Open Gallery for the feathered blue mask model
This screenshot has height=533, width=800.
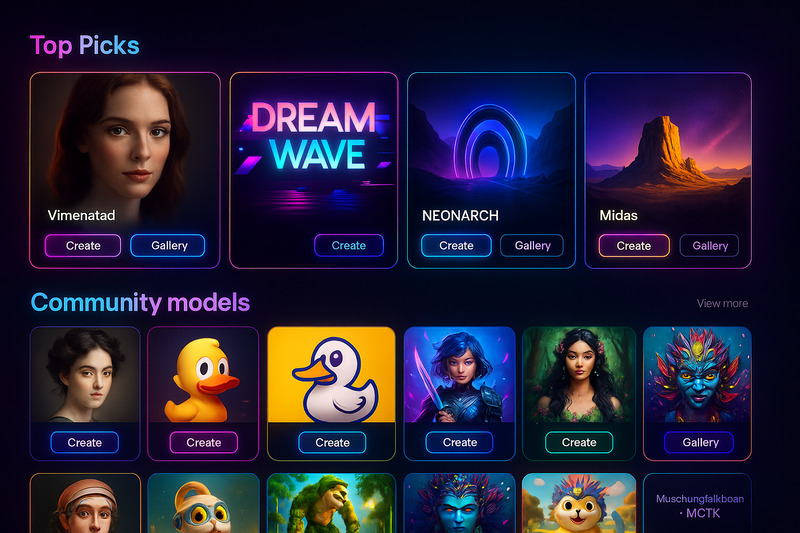pos(699,443)
